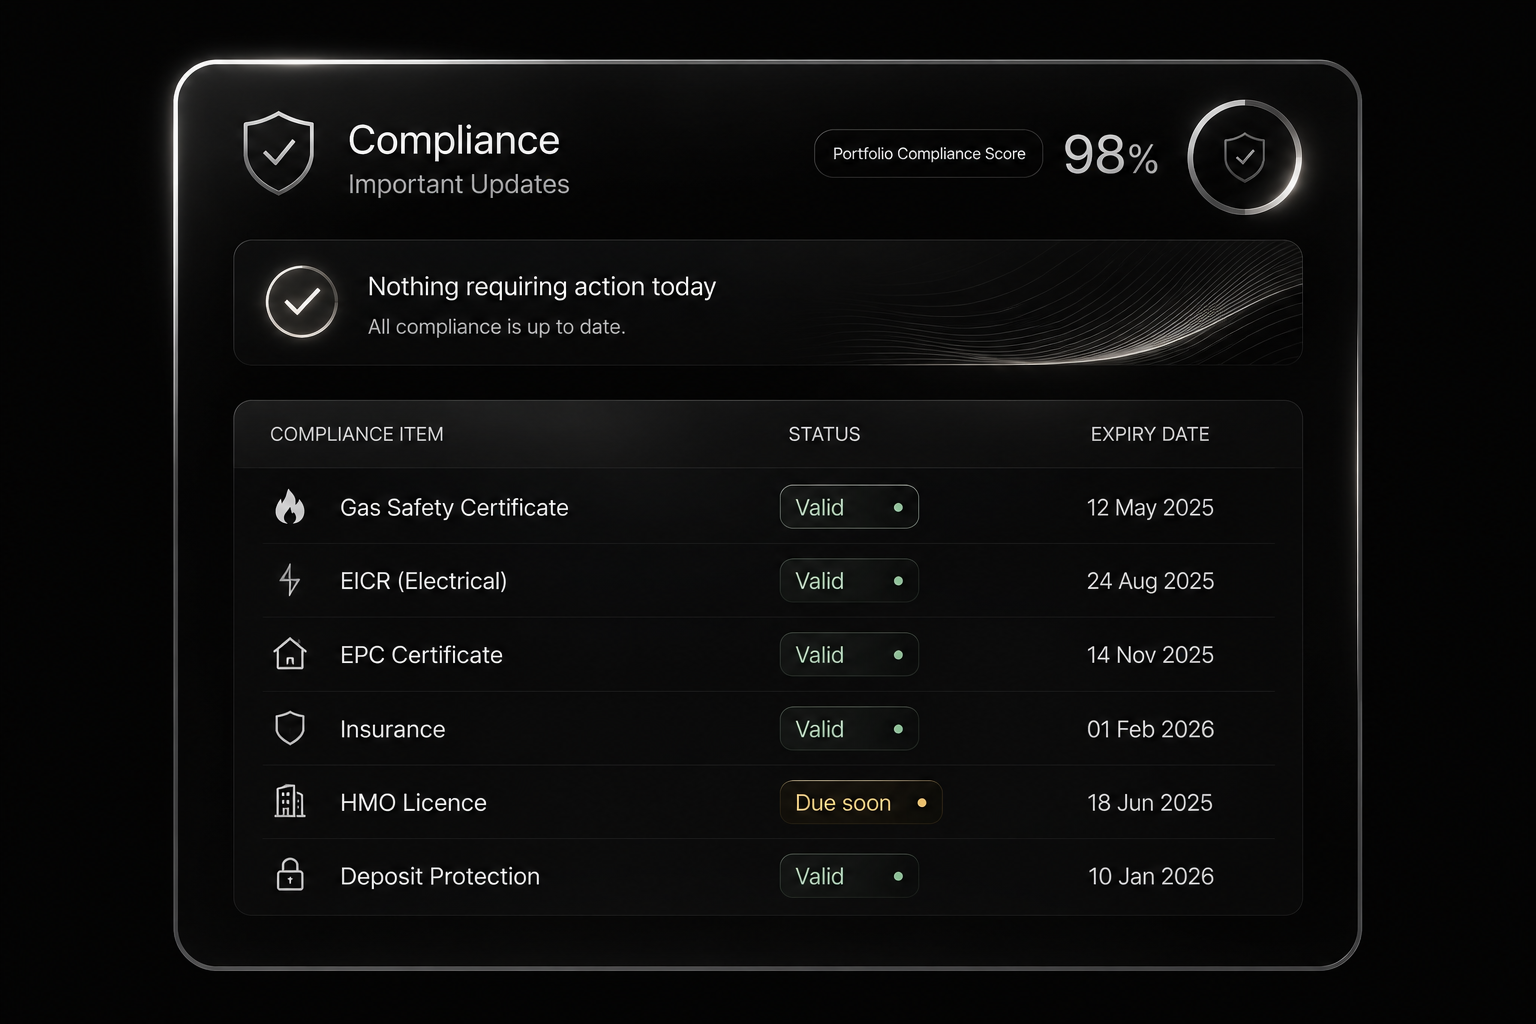Click the Portfolio Compliance Score pill
The image size is (1536, 1024).
pos(928,154)
